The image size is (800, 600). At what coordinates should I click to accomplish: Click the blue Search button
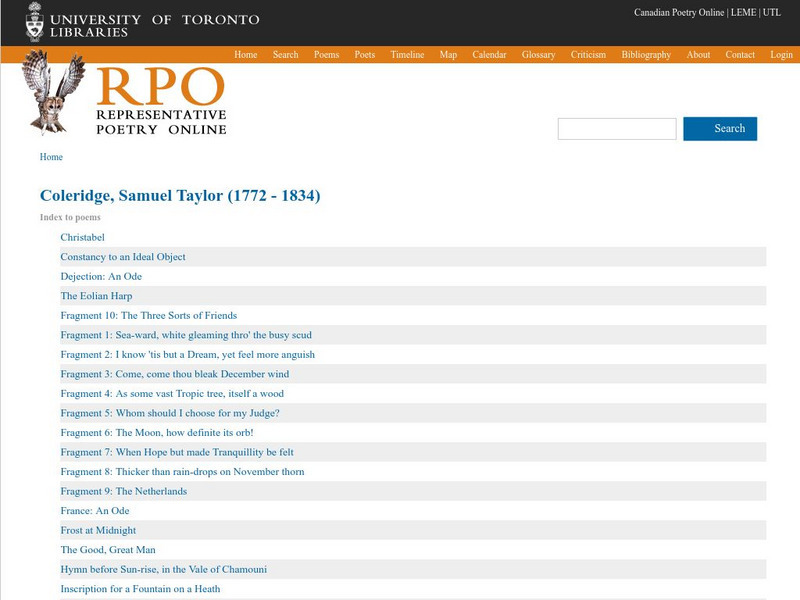720,129
